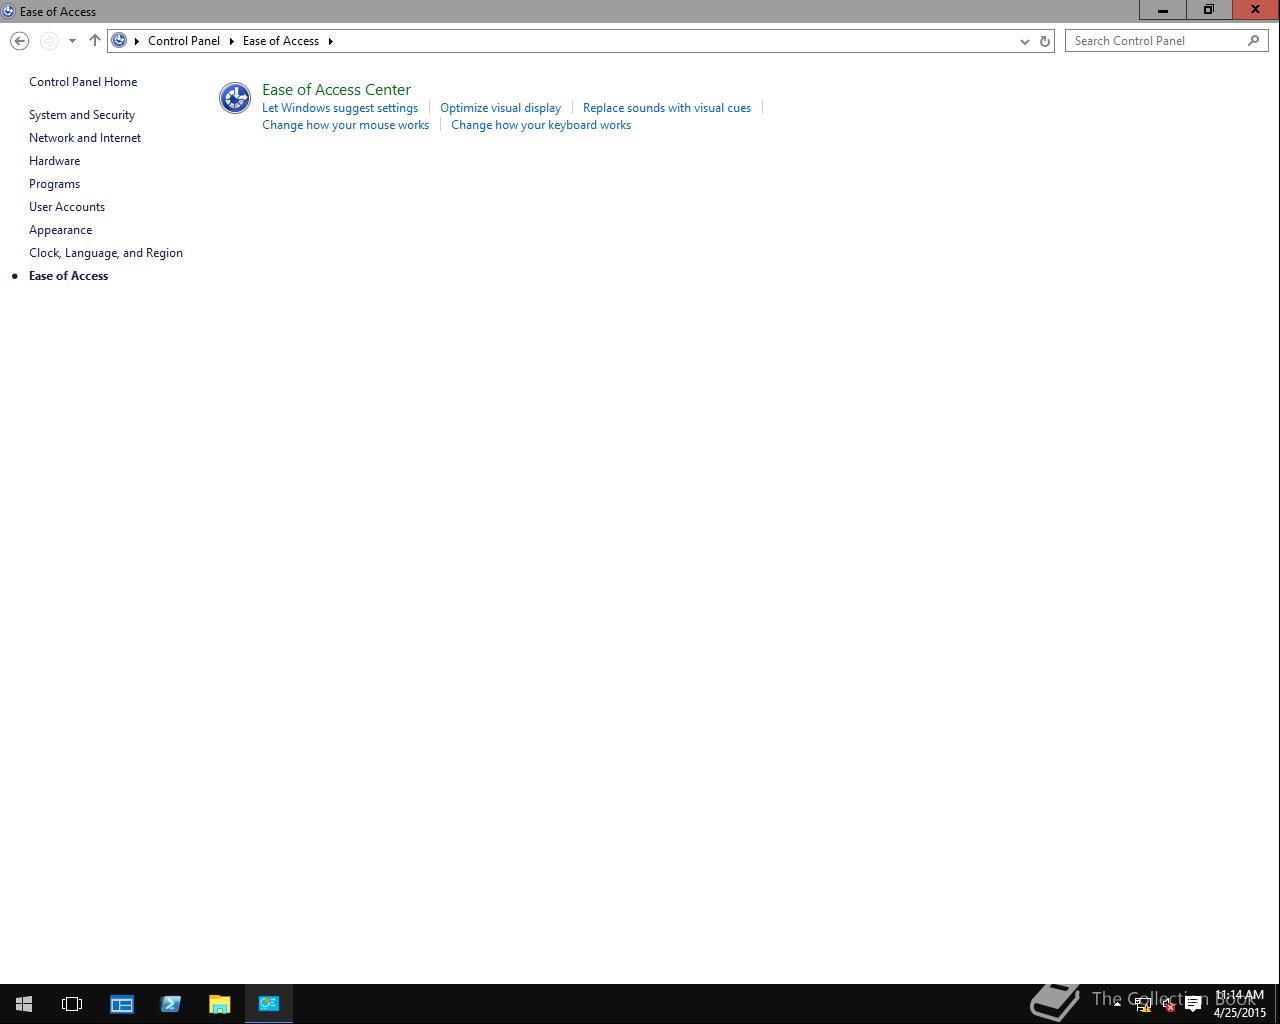Click the Control Panel icon in address bar
The height and width of the screenshot is (1024, 1280).
(119, 41)
